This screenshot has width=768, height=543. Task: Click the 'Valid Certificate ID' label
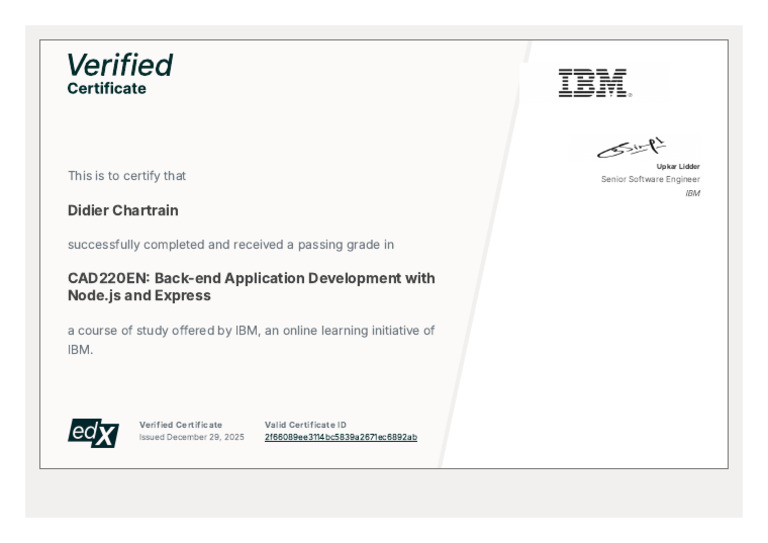point(306,425)
